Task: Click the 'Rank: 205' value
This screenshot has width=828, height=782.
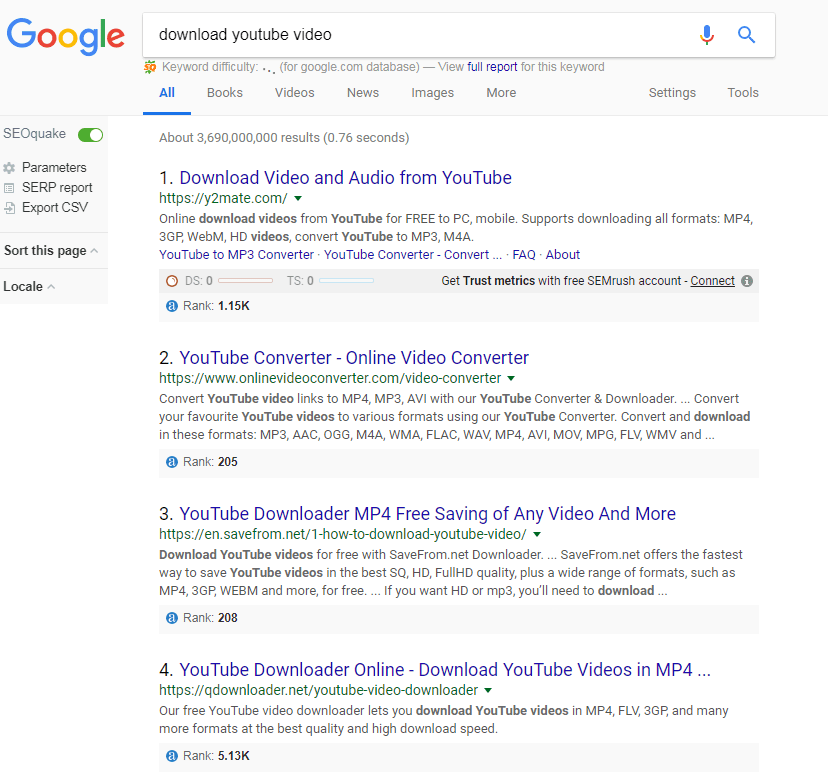Action: [x=228, y=462]
